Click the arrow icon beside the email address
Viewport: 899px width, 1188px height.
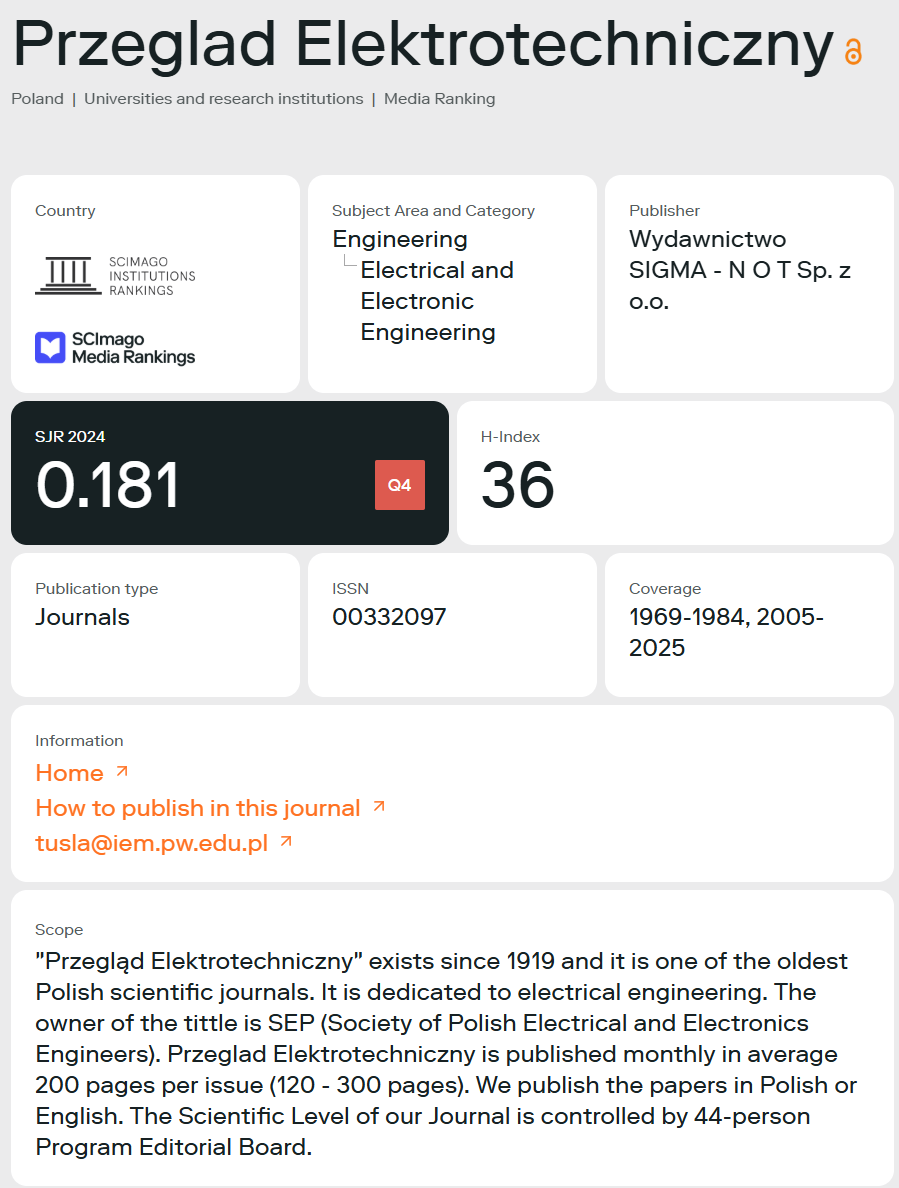[286, 841]
